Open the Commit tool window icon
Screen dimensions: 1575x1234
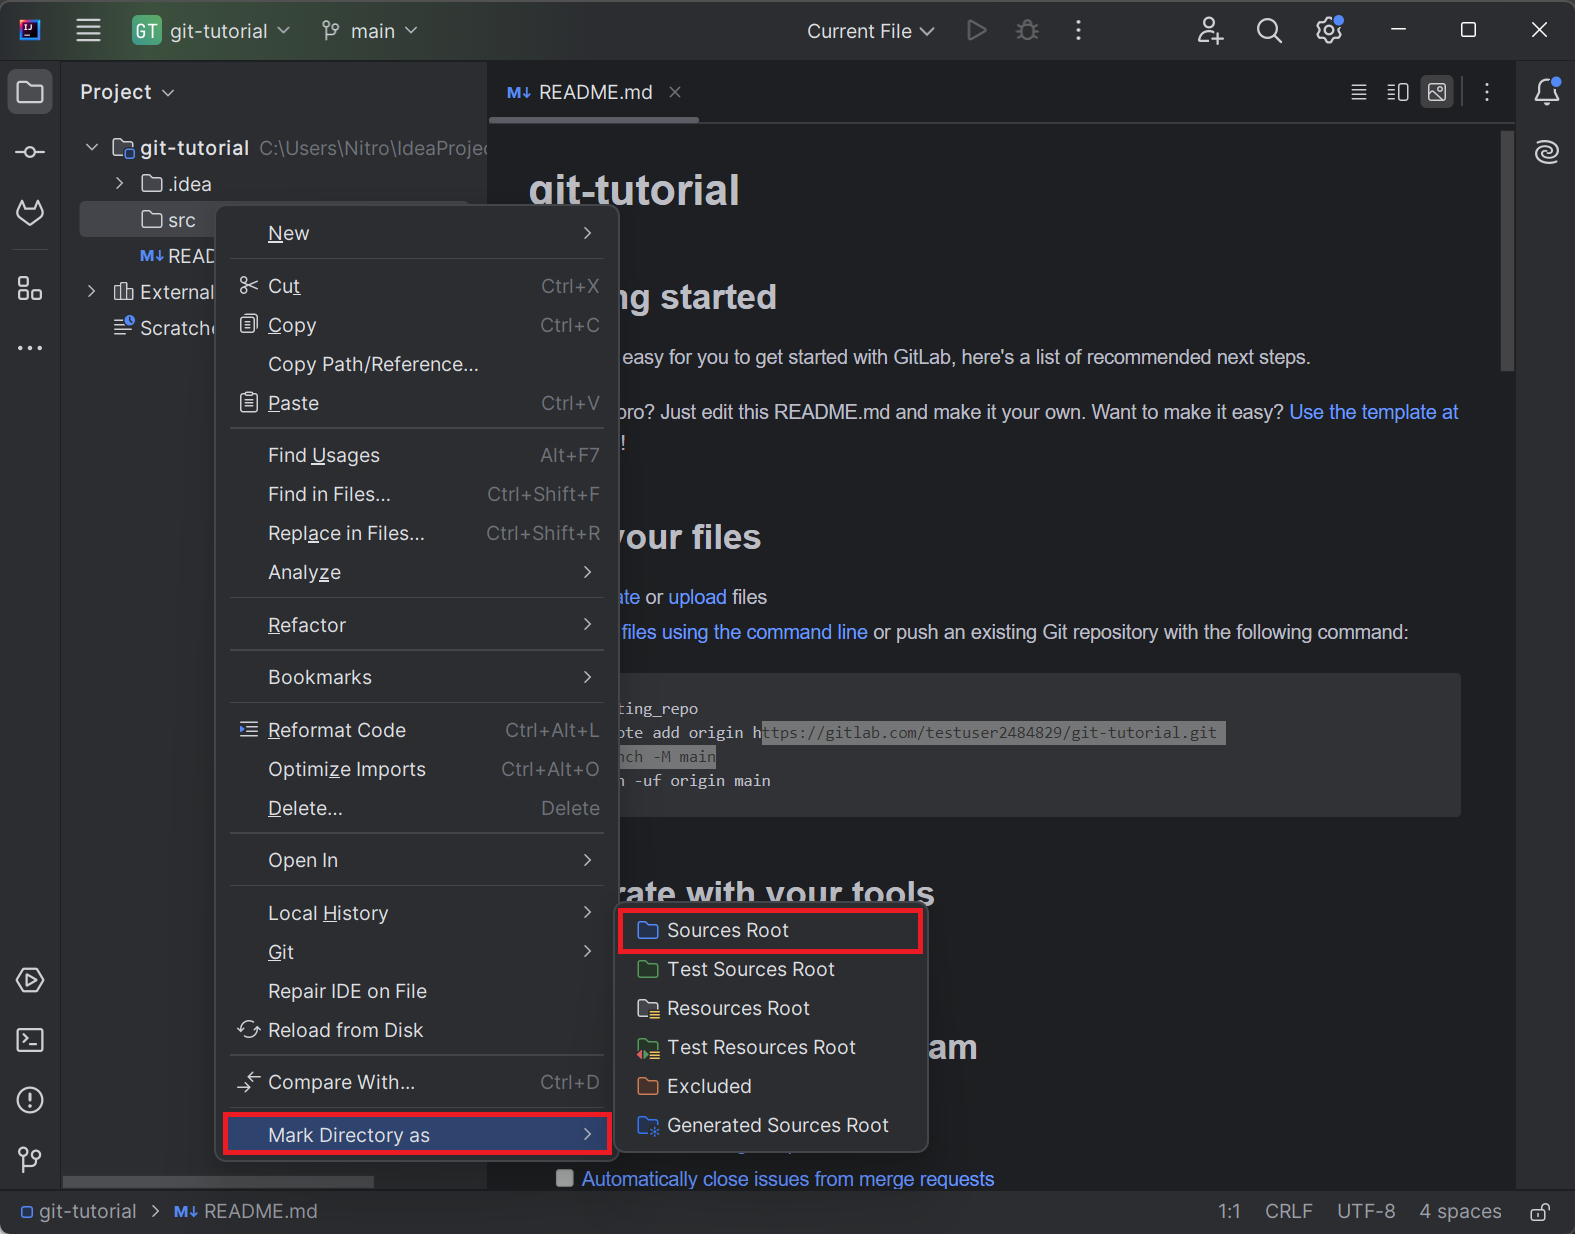pos(30,152)
